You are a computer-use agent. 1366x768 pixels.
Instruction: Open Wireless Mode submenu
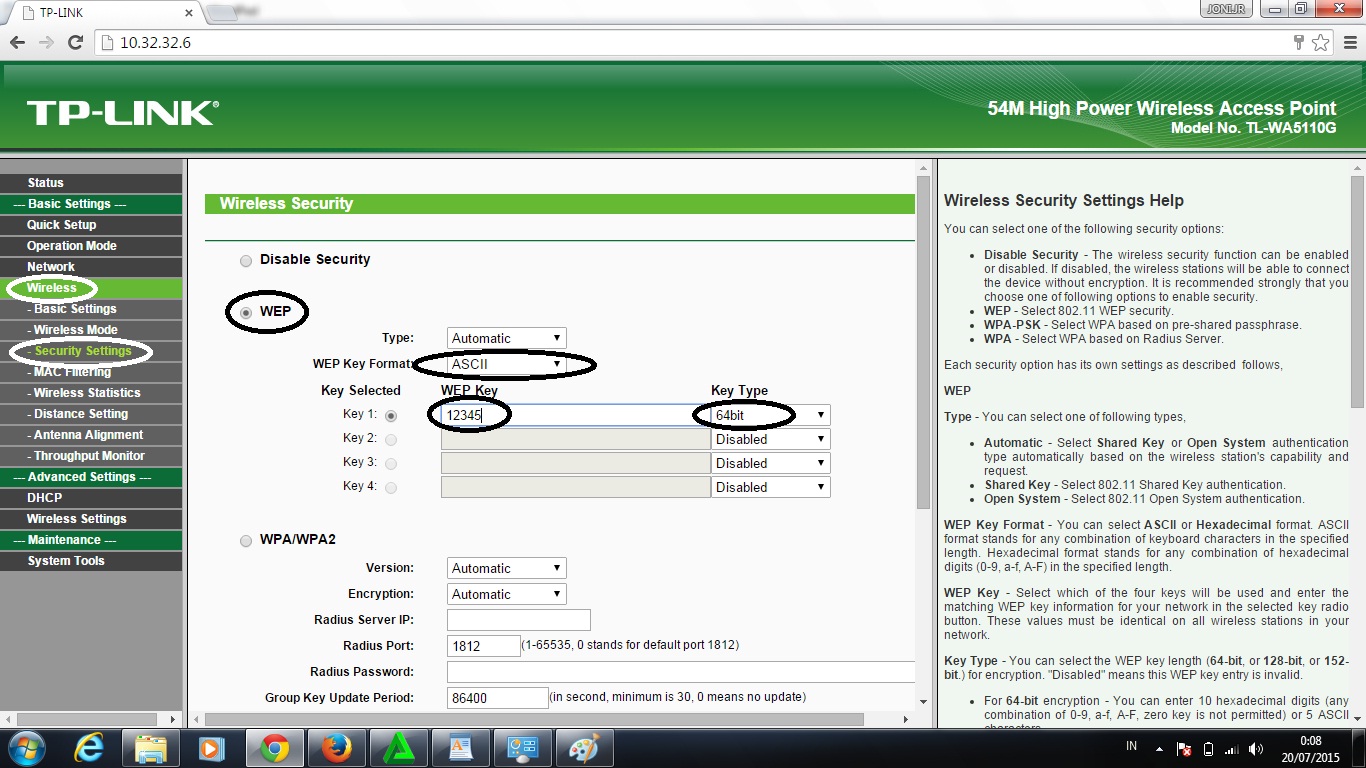(91, 330)
